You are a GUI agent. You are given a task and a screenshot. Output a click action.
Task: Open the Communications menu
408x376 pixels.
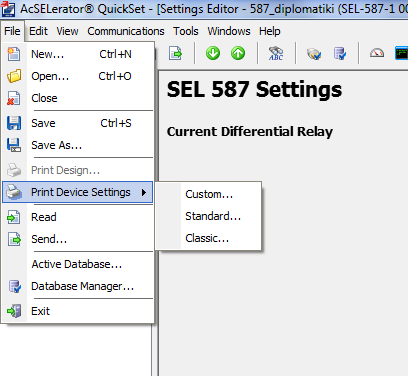(126, 31)
